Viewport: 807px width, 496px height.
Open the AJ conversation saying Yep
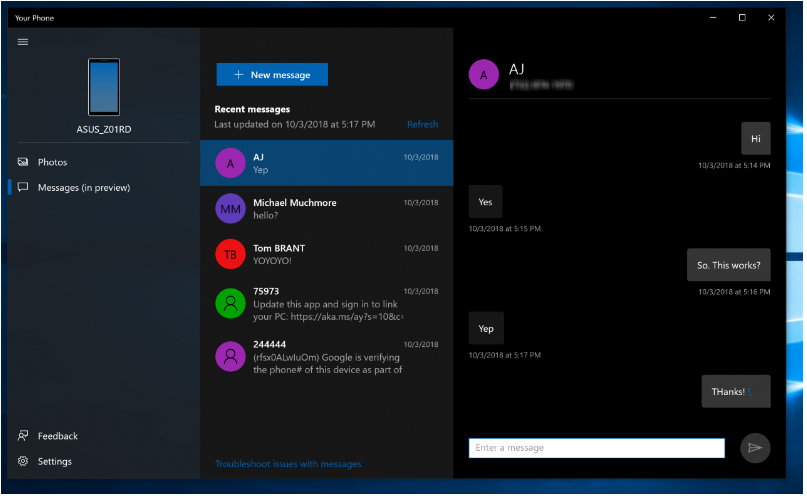click(x=327, y=163)
